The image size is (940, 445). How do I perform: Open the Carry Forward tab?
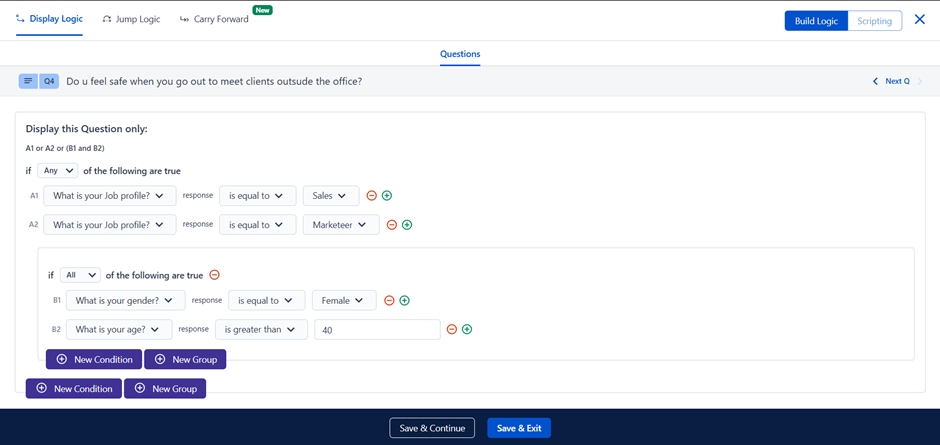[213, 19]
